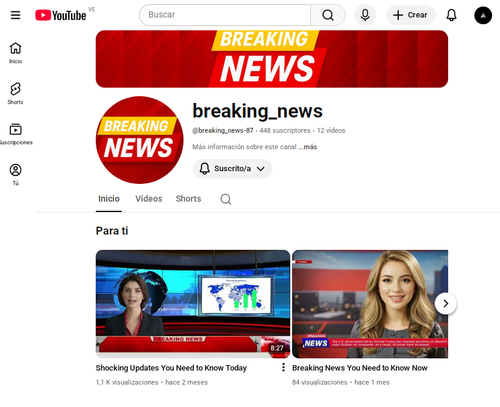Open title Breaking News You Need to Know Now

[x=360, y=368]
